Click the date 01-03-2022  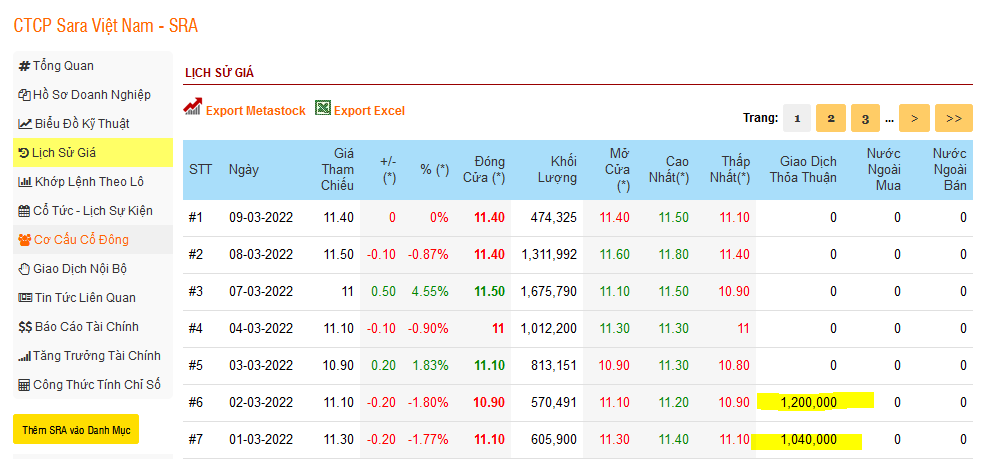coord(261,439)
